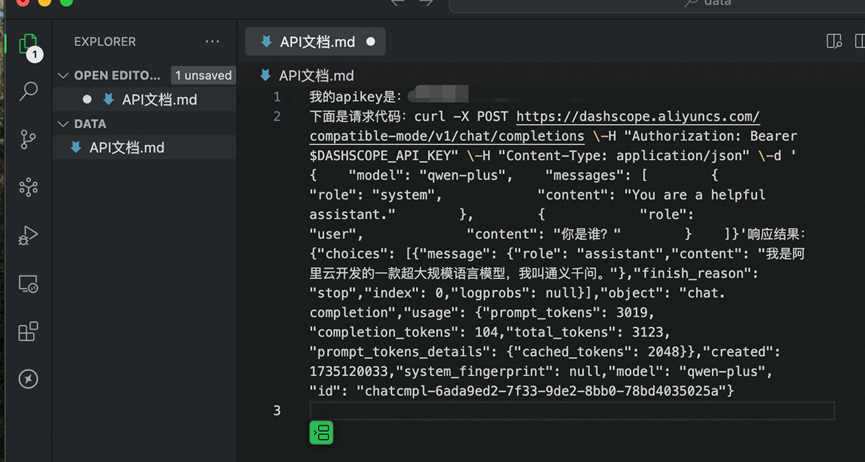Click the text 我的apikey是
865x462 pixels.
coord(356,97)
